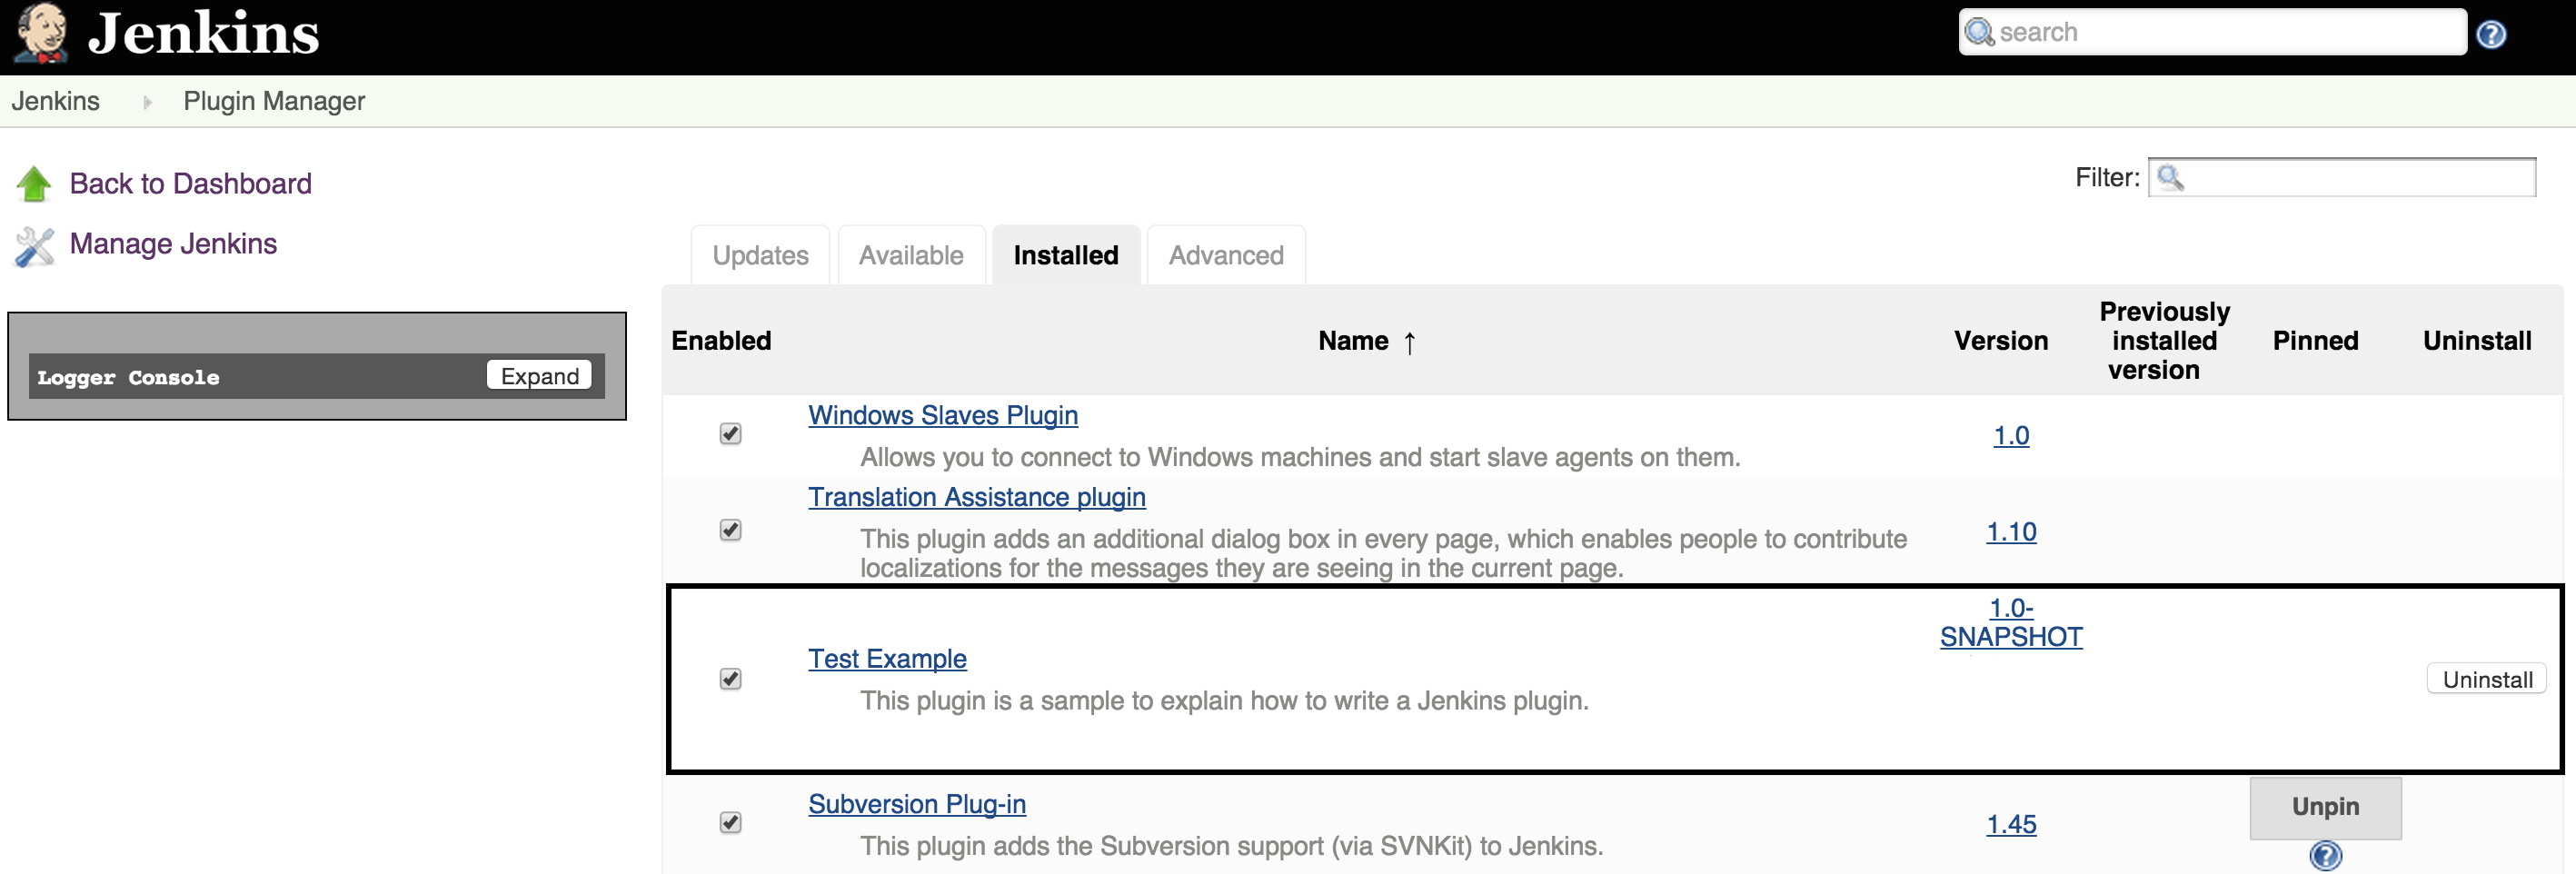Image resolution: width=2576 pixels, height=874 pixels.
Task: Open the Manage Jenkins link
Action: (173, 244)
